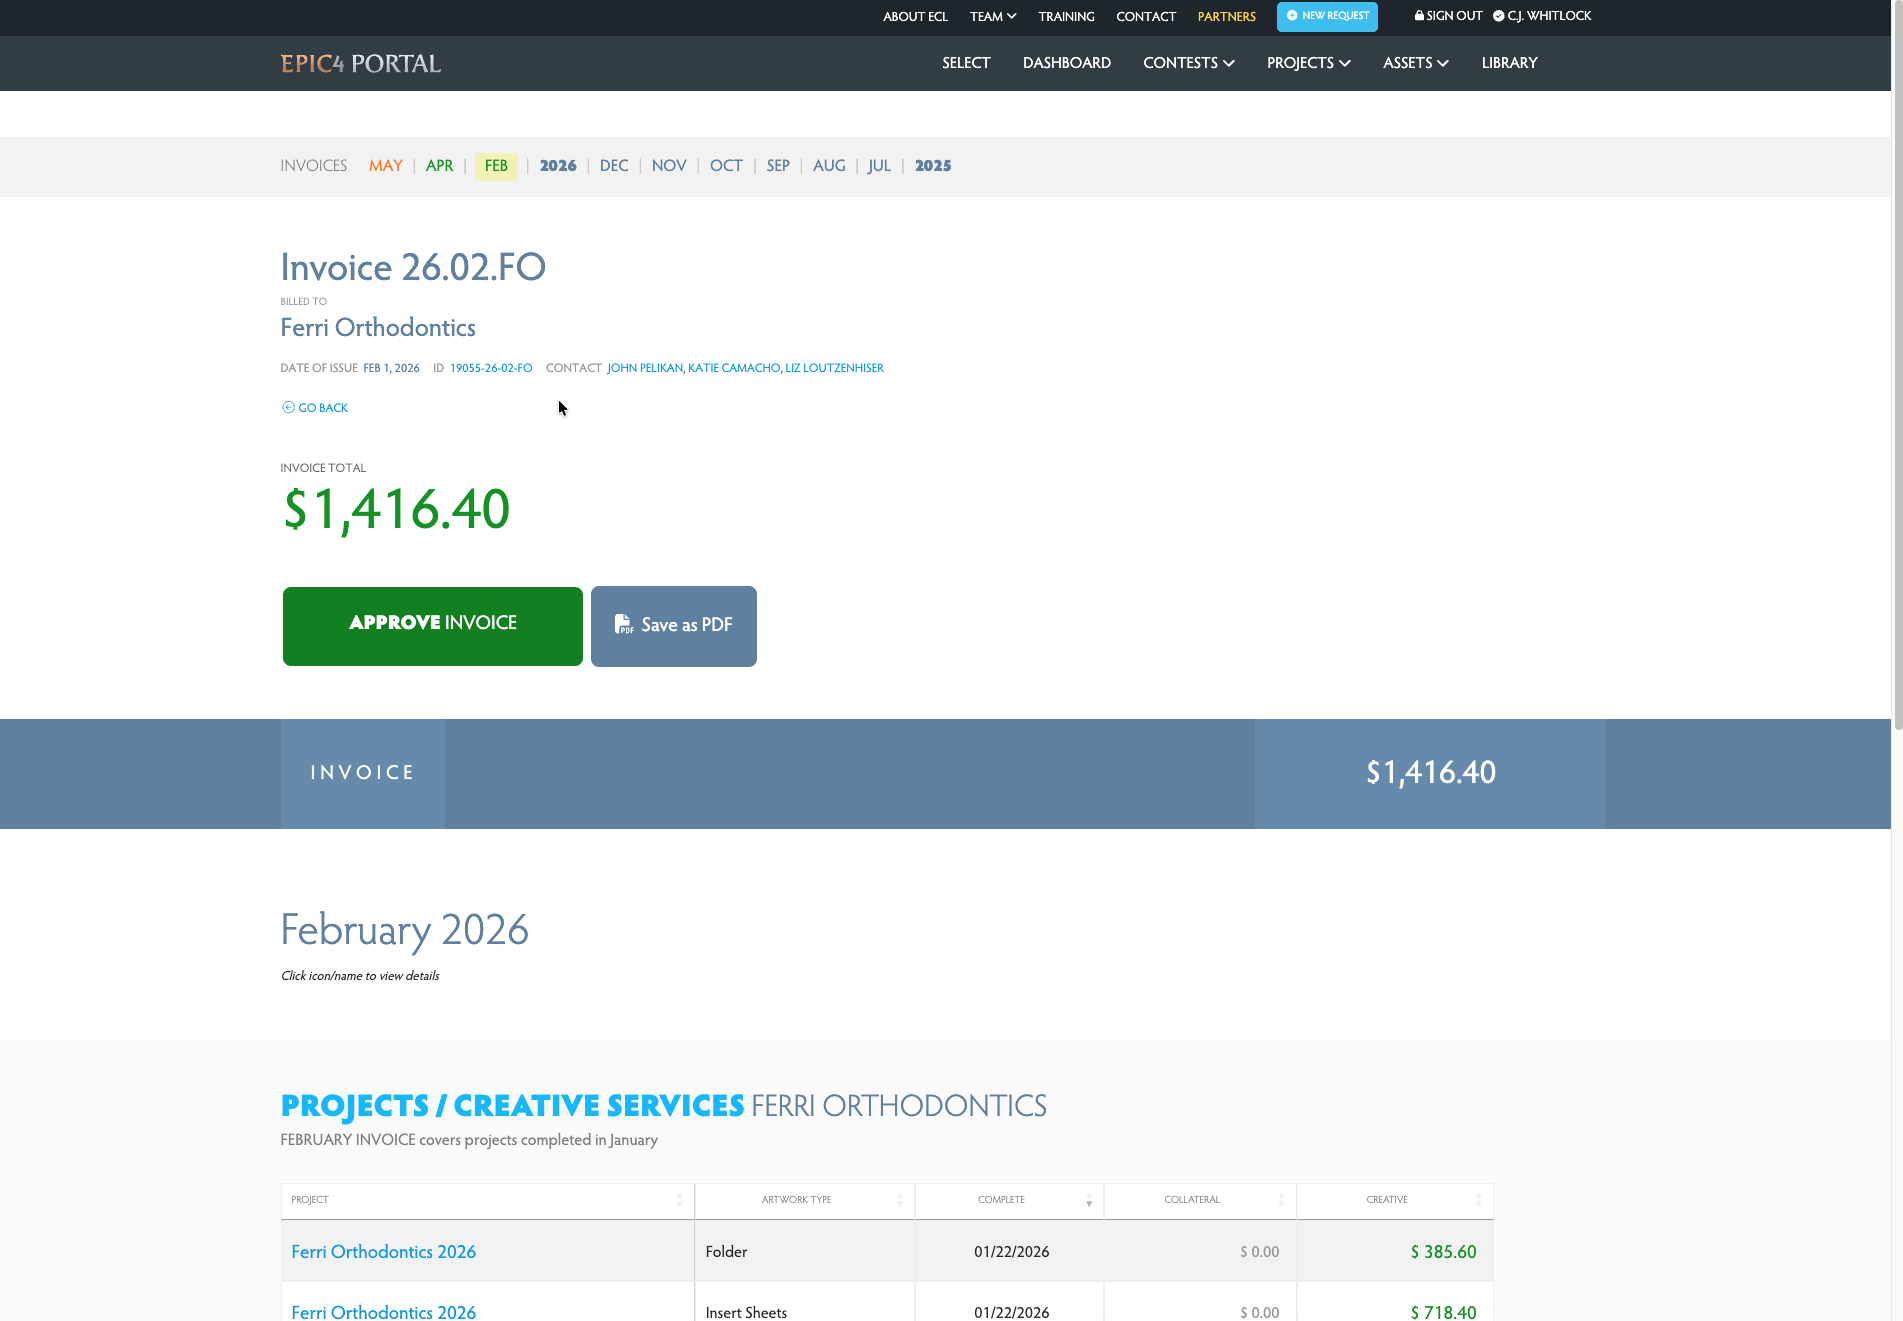This screenshot has height=1321, width=1903.
Task: Click the Approve Invoice button
Action: tap(433, 626)
